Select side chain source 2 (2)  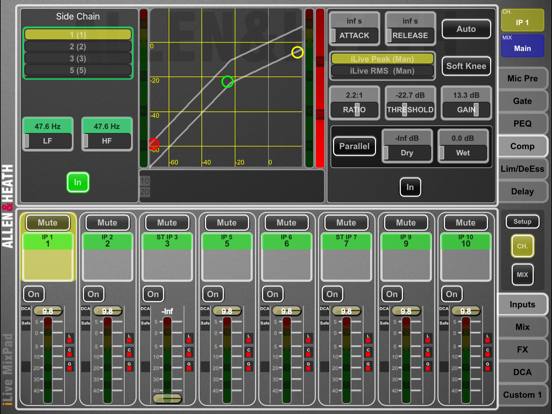pos(78,46)
